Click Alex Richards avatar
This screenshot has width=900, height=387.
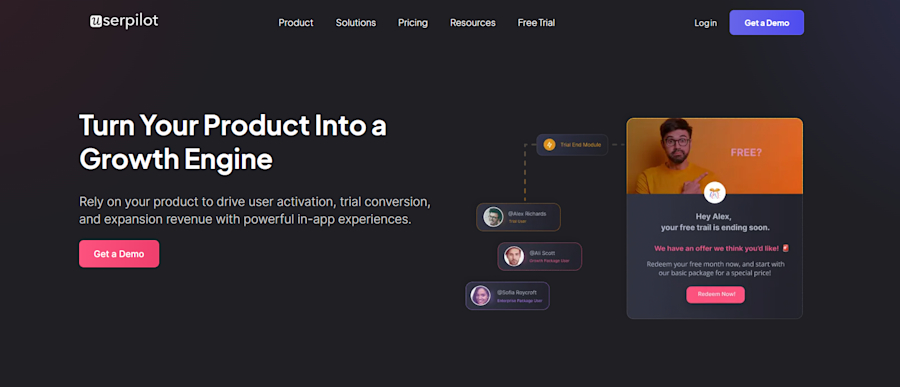click(x=493, y=217)
